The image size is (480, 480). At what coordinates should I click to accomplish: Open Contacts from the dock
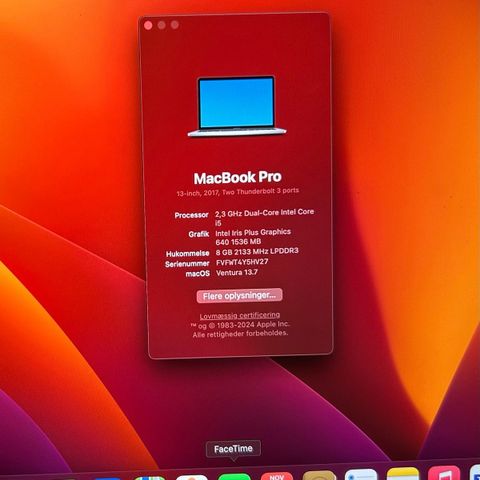click(319, 476)
